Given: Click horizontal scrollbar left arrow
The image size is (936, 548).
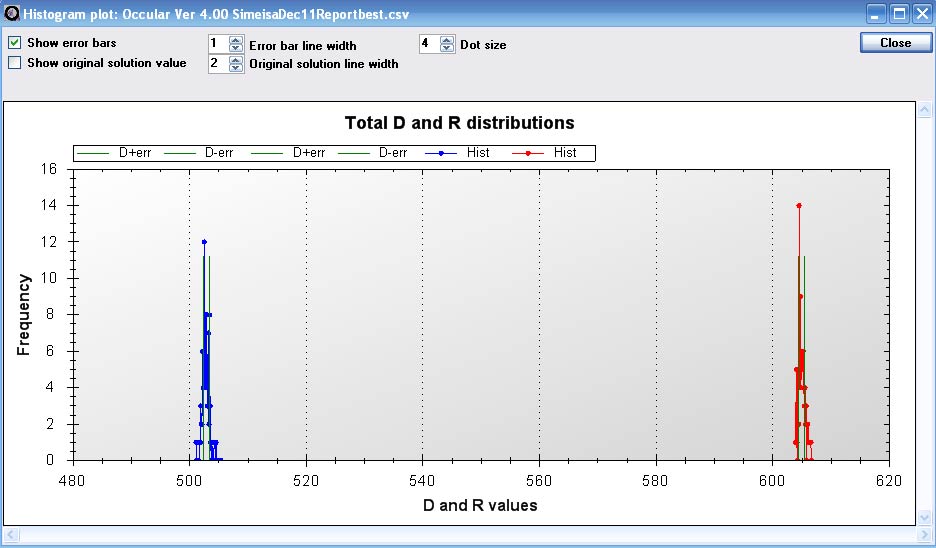Looking at the screenshot, I should click(x=10, y=534).
